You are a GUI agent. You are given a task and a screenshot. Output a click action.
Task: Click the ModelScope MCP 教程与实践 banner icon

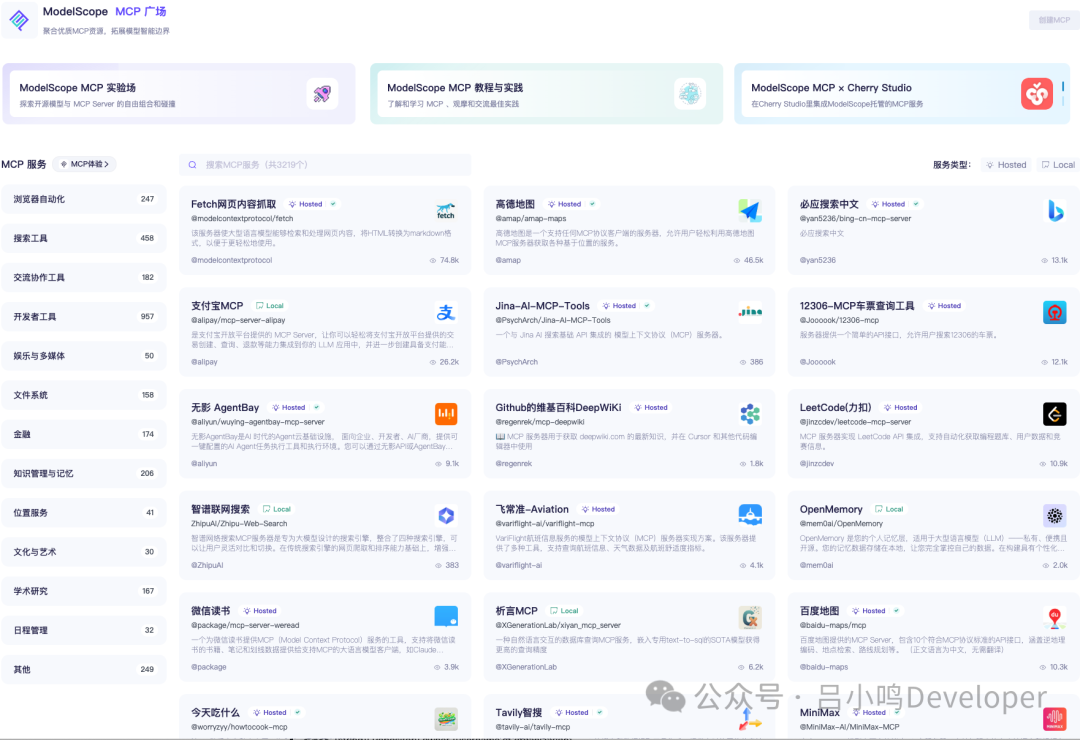[689, 94]
